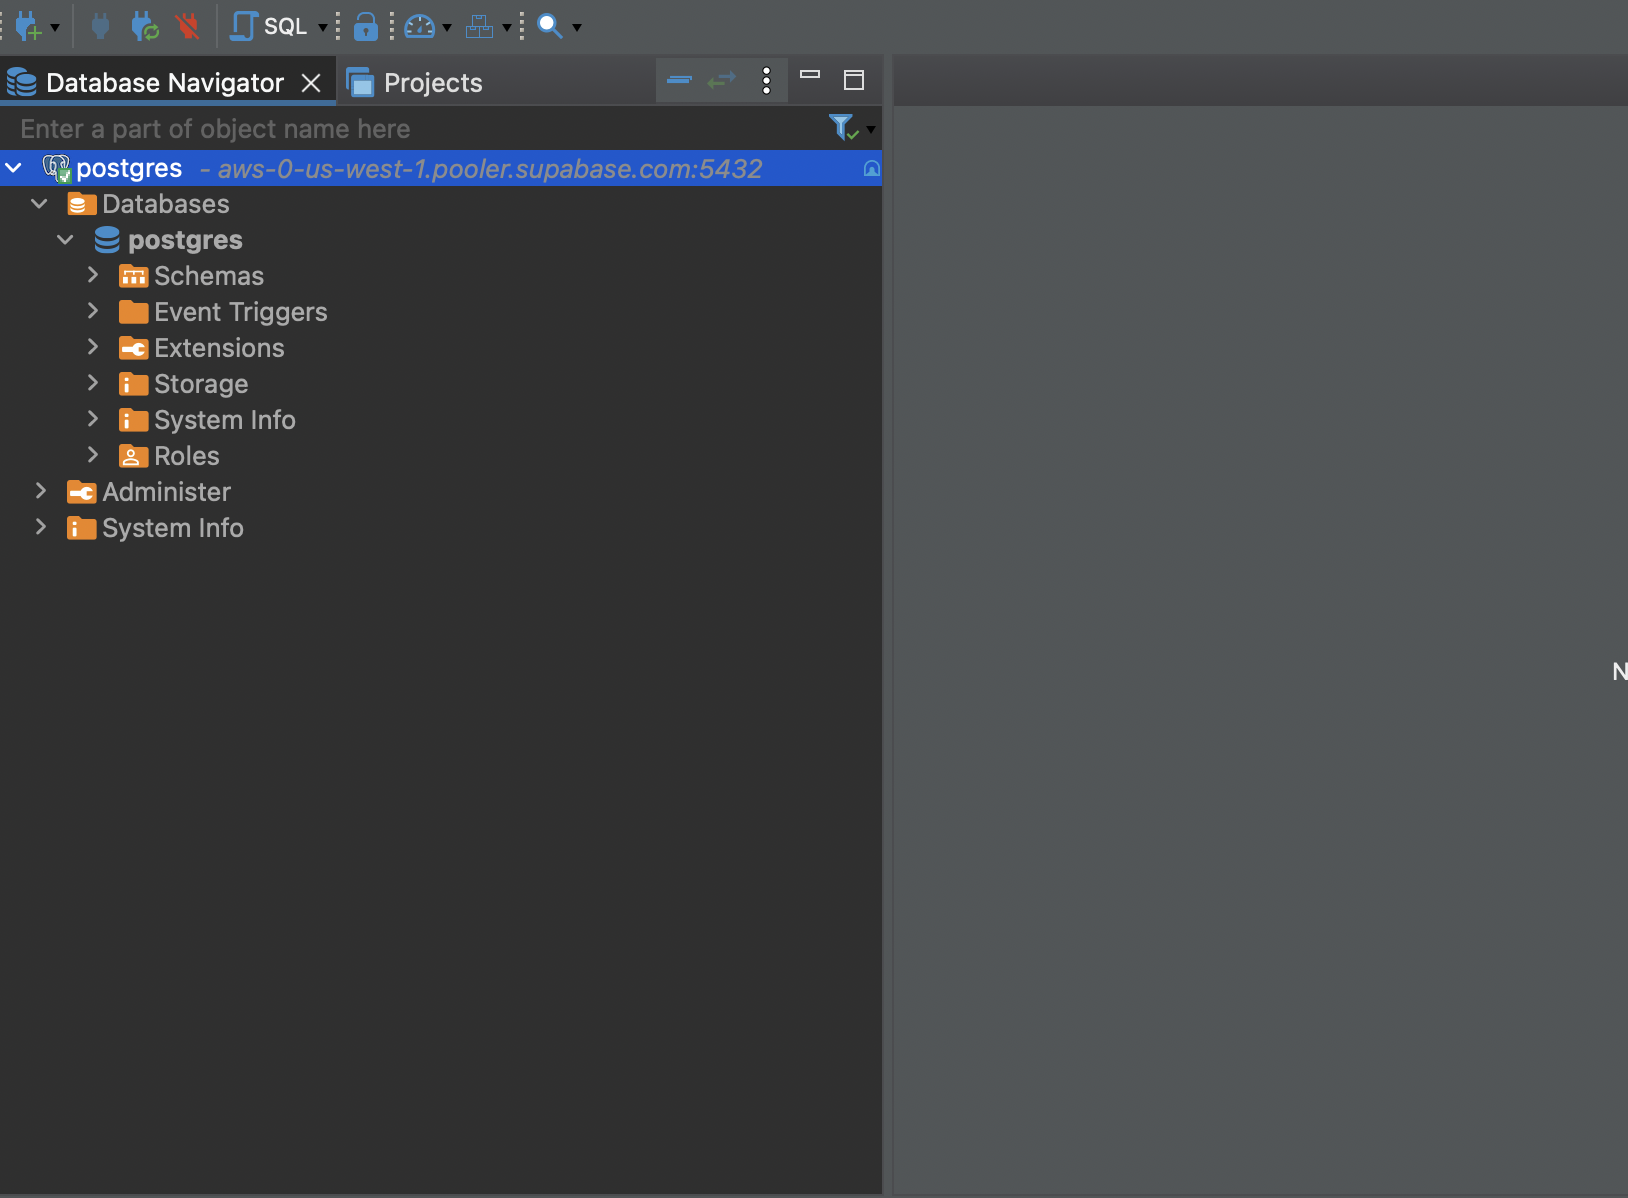The image size is (1628, 1198).
Task: Click the Collapse All icon in navigator
Action: coord(679,80)
